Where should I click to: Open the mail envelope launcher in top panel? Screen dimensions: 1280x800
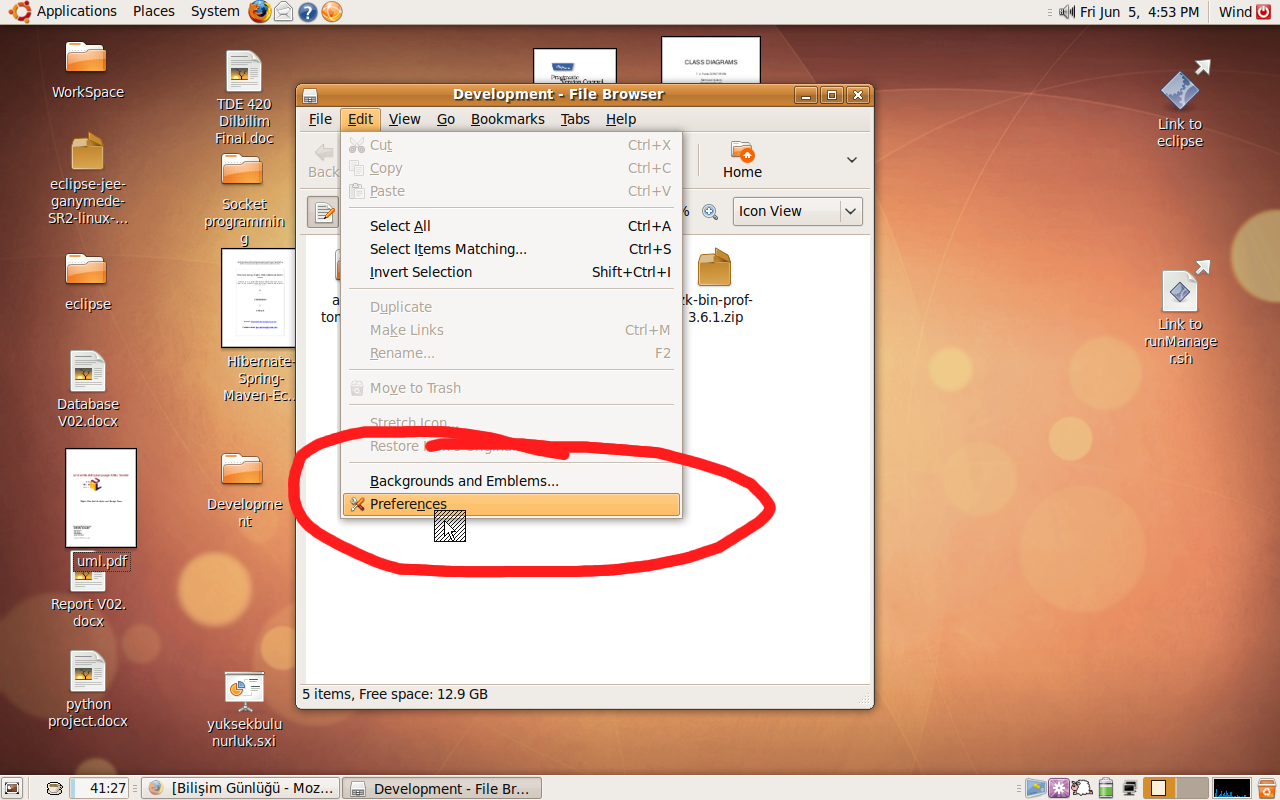[x=284, y=11]
